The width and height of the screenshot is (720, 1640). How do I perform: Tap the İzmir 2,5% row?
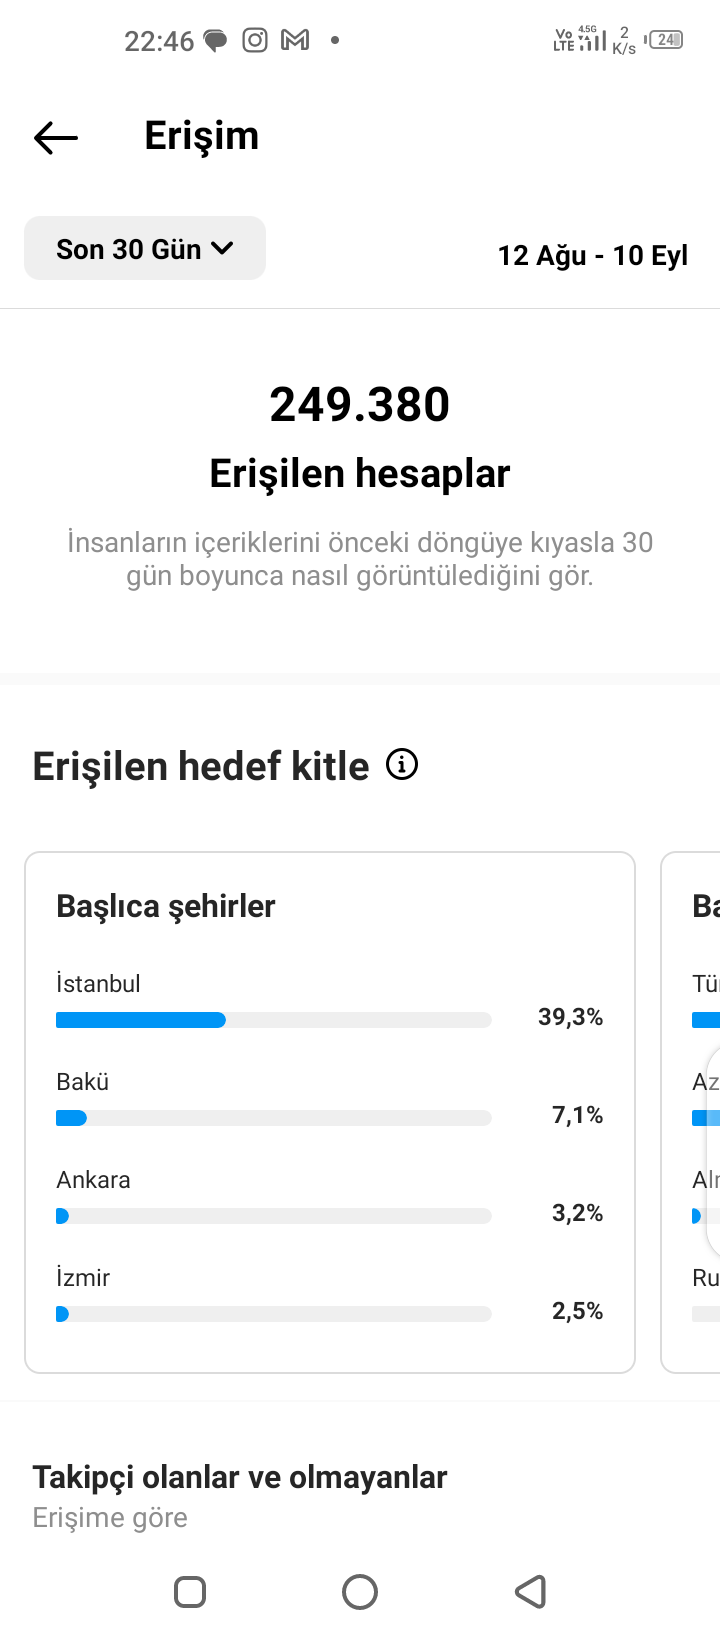(x=330, y=1295)
